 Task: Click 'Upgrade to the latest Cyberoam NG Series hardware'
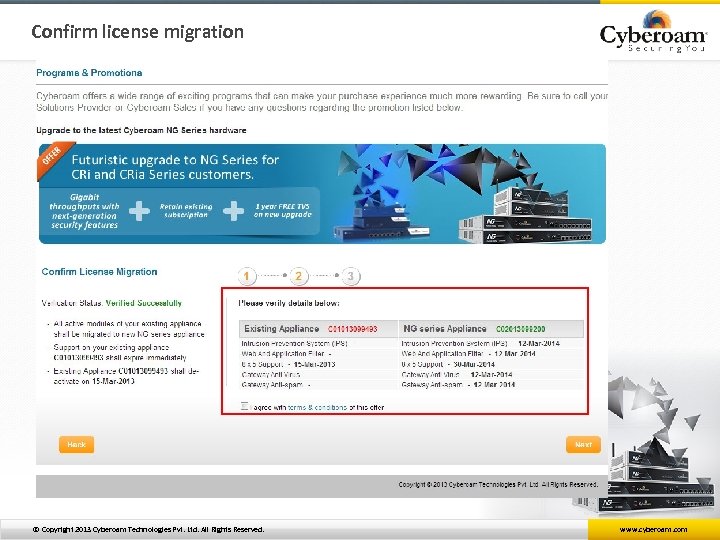141,130
